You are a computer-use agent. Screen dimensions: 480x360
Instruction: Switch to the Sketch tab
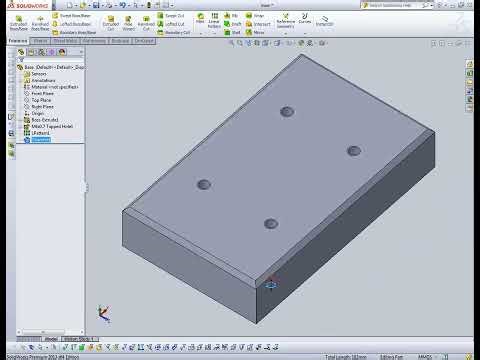point(40,41)
